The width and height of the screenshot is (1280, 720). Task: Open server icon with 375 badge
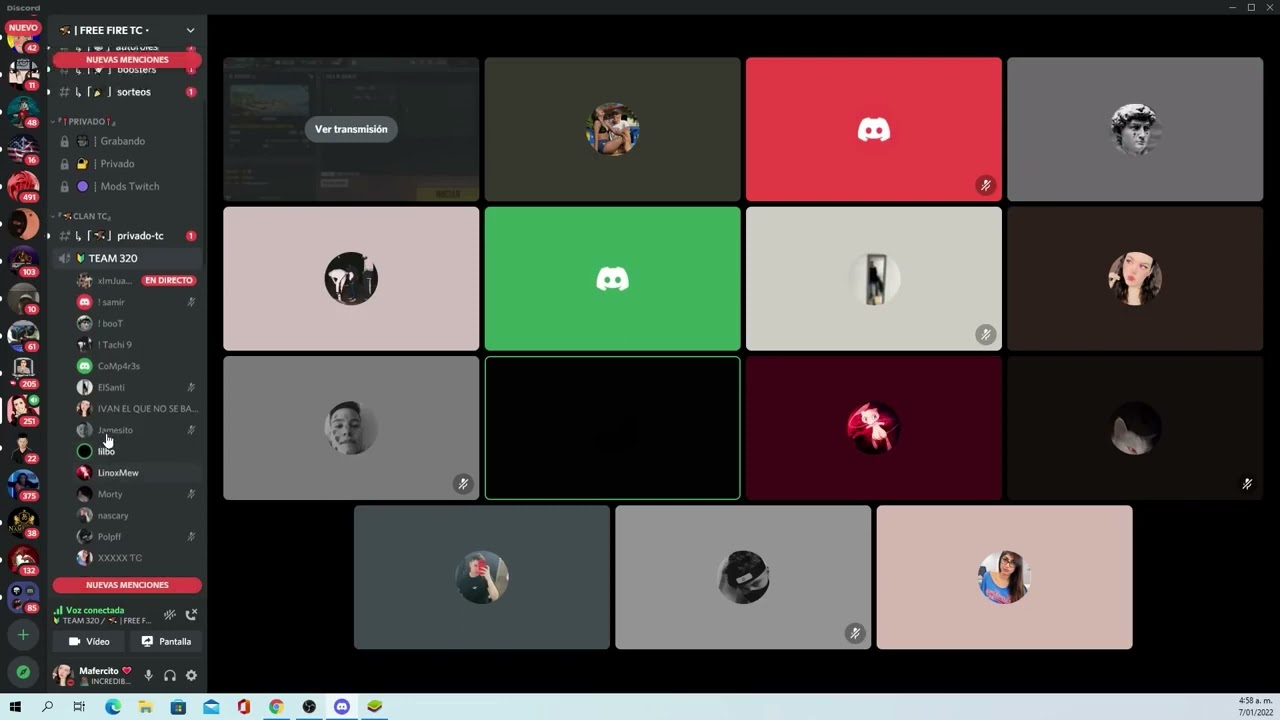pyautogui.click(x=23, y=485)
